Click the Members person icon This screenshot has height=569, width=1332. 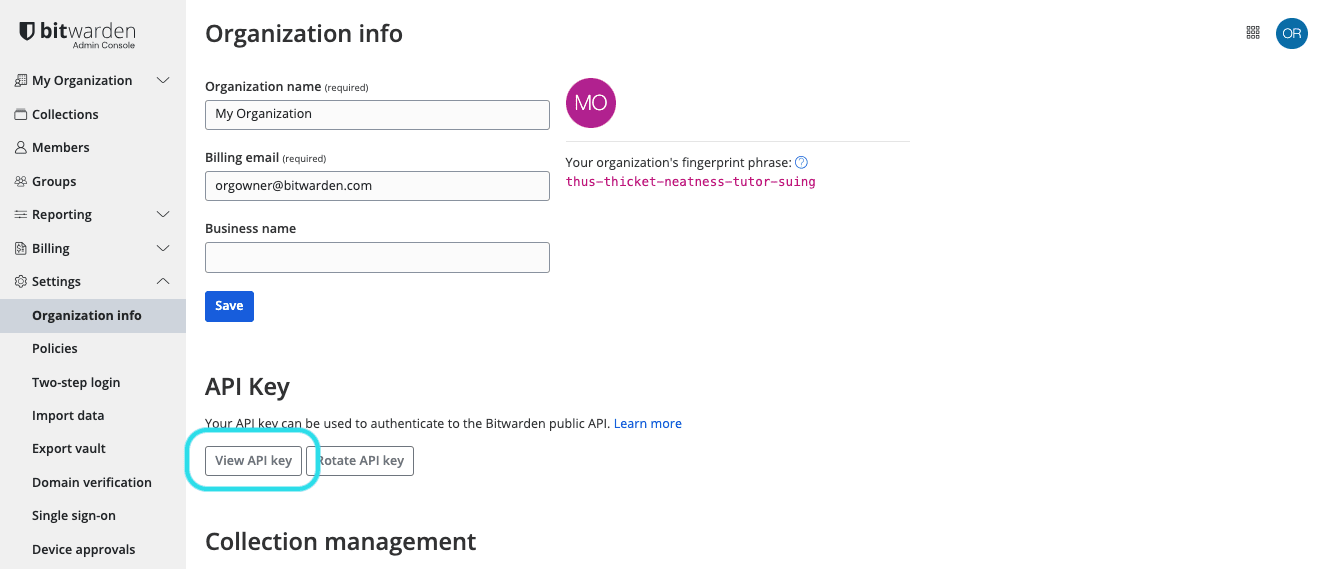coord(20,147)
